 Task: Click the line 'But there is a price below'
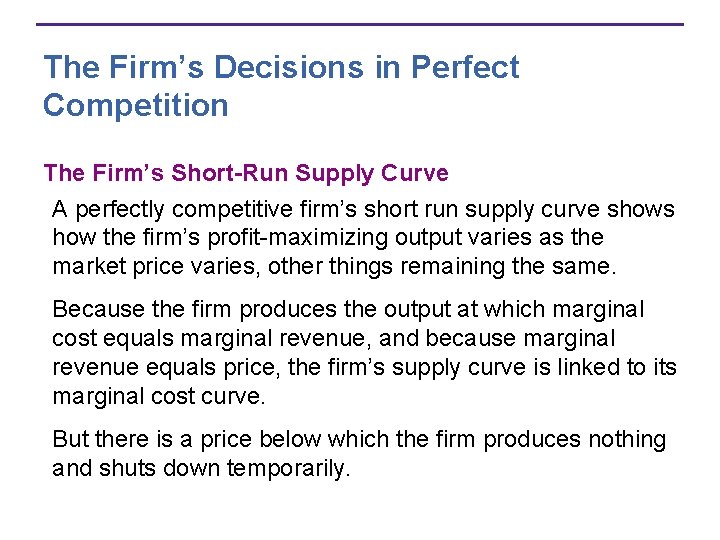point(359,439)
